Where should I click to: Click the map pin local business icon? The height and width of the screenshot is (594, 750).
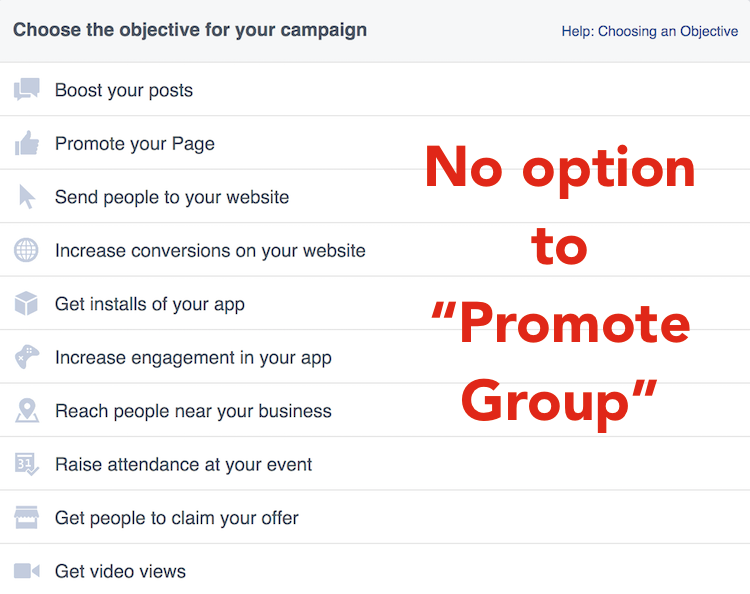(26, 411)
